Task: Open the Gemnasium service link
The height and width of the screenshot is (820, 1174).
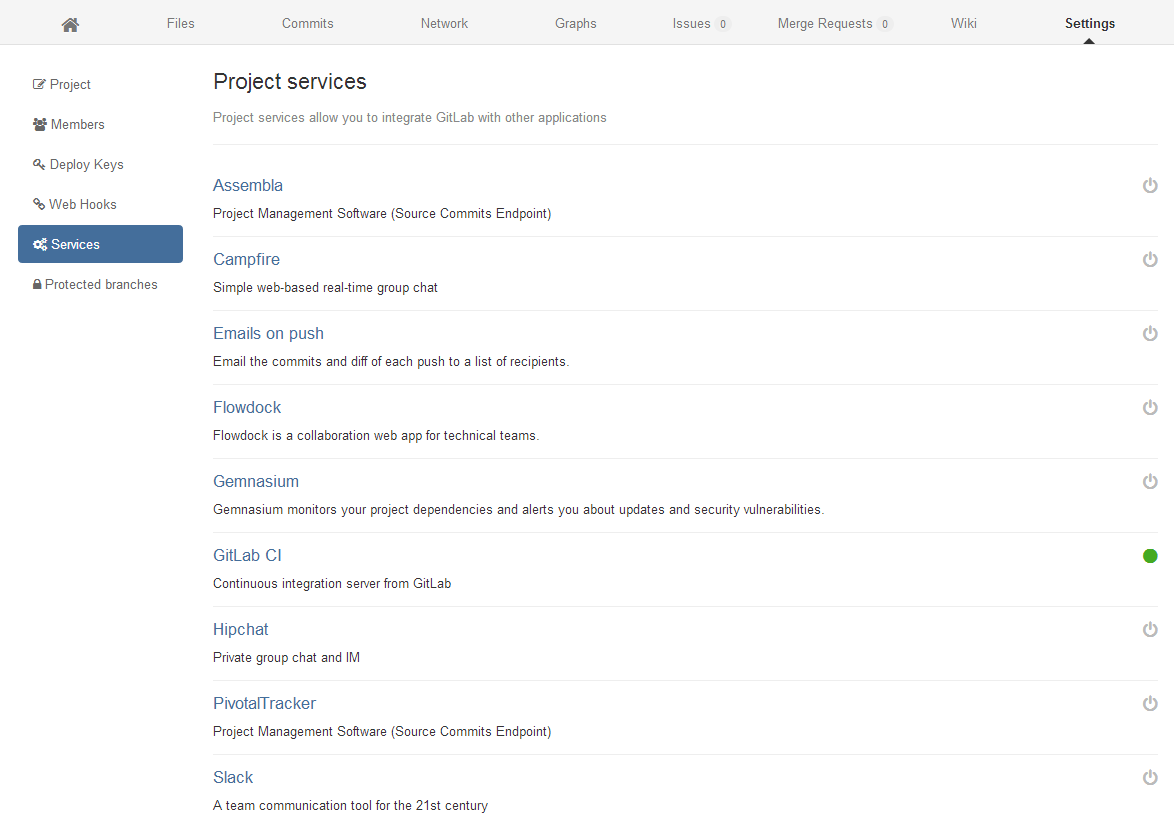Action: [x=255, y=482]
